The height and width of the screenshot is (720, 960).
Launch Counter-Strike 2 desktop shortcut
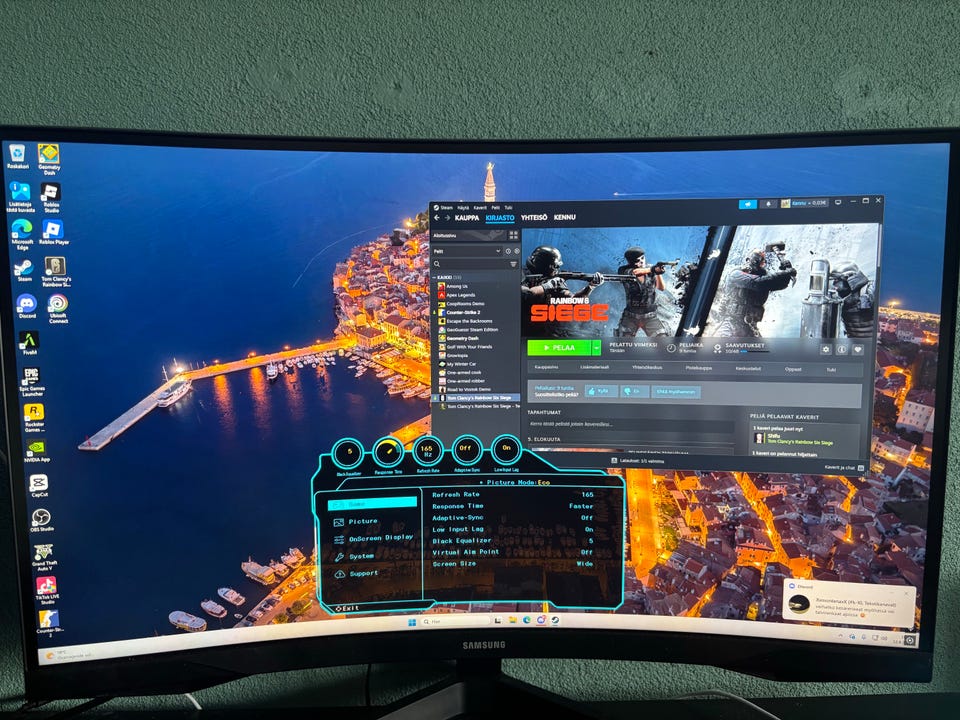[x=48, y=623]
